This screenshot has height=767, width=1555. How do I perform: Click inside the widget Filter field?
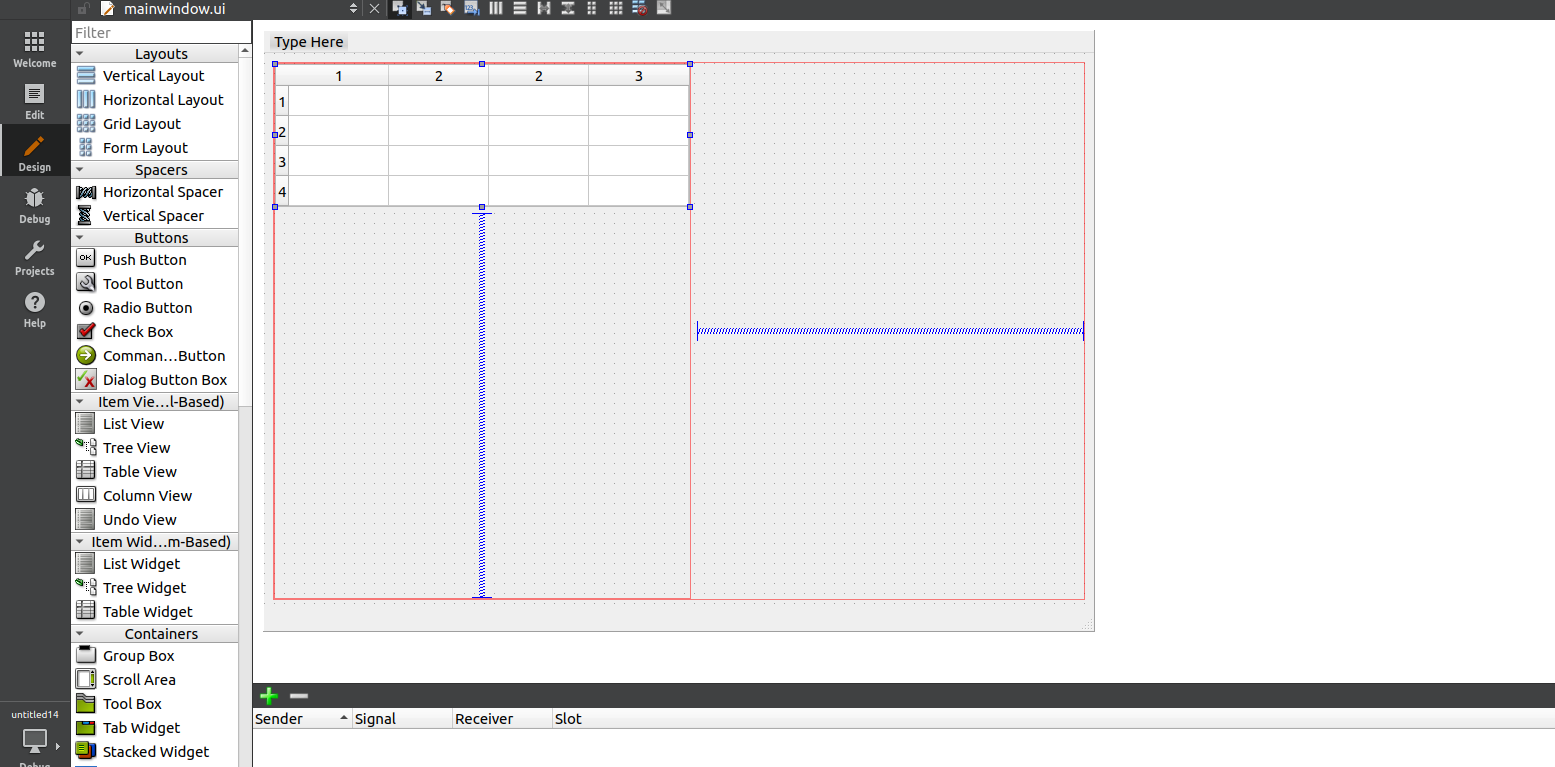point(160,32)
